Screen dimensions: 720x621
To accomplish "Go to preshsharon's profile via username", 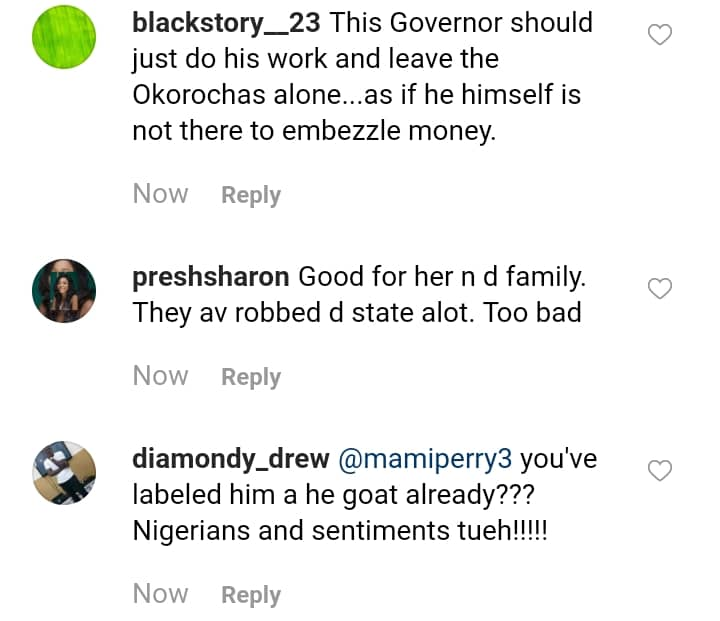I will click(211, 276).
